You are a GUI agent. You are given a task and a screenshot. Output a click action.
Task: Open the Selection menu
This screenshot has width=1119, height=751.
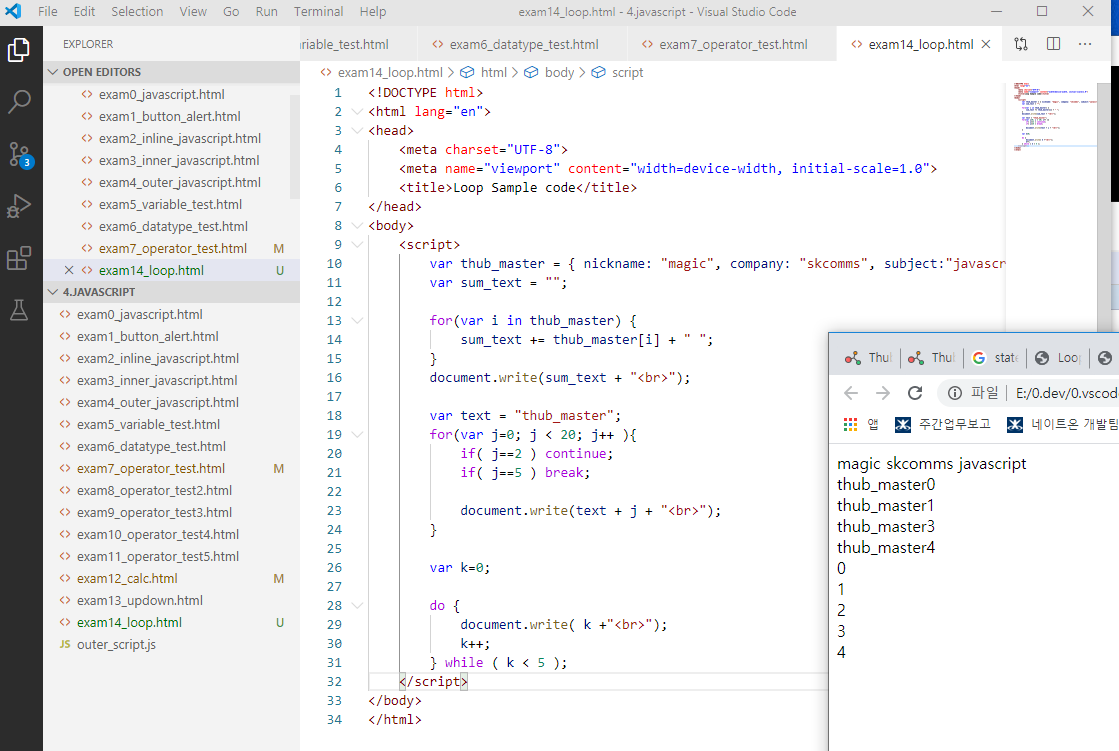coord(137,11)
